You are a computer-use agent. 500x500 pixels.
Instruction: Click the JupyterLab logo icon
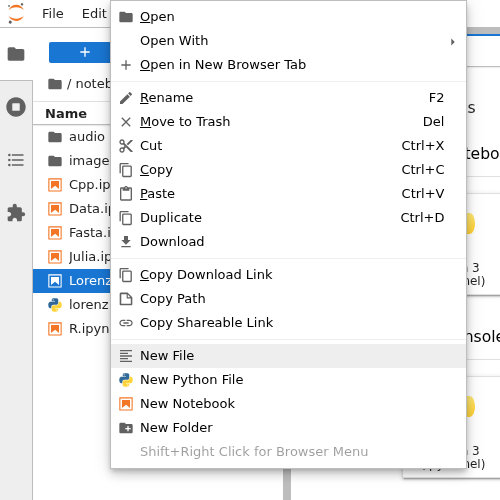(x=16, y=13)
